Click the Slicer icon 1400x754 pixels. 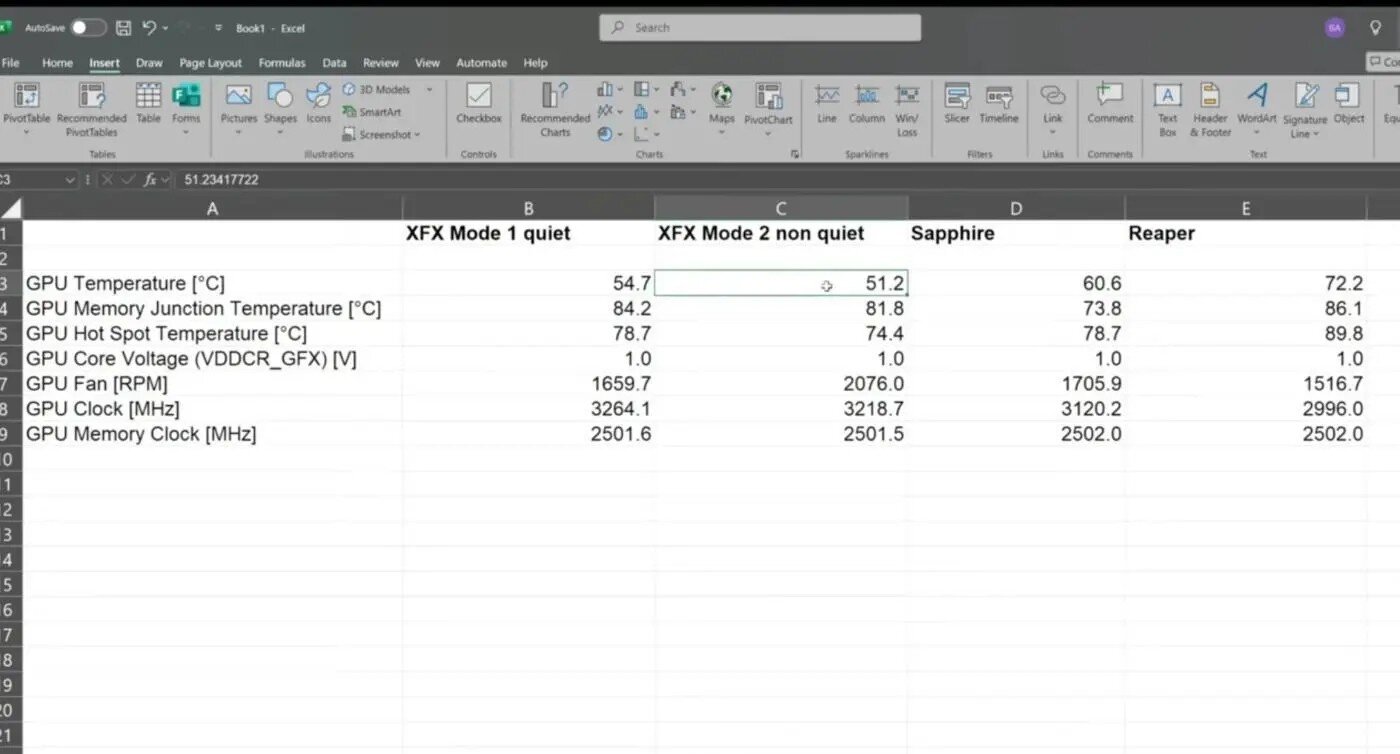click(957, 96)
